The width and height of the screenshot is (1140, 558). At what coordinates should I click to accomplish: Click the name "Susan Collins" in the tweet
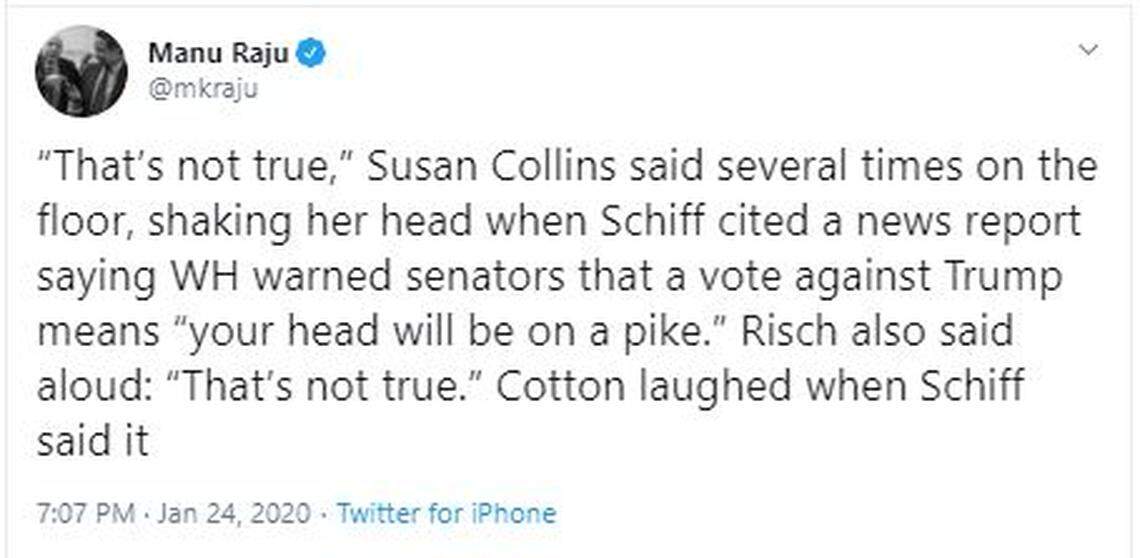(x=480, y=166)
